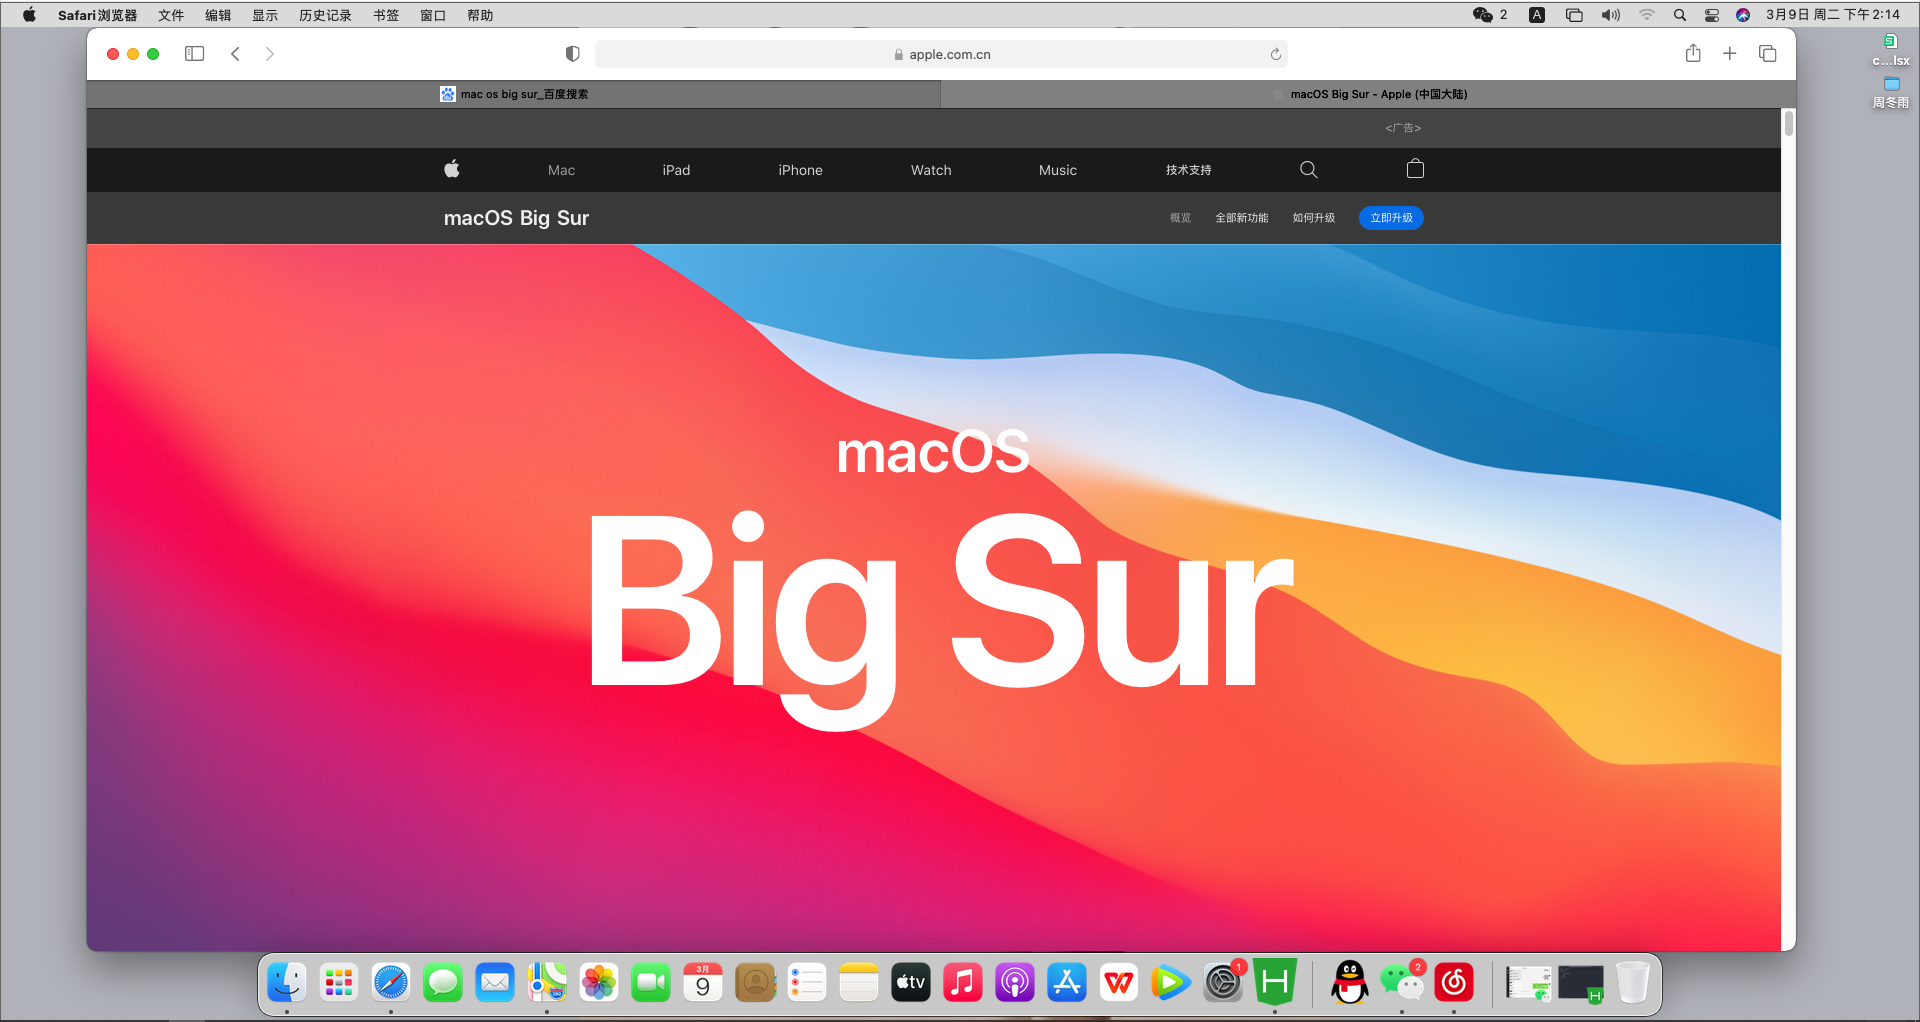Switch to the mac os big sur Baidu tab
This screenshot has width=1920, height=1022.
click(514, 94)
